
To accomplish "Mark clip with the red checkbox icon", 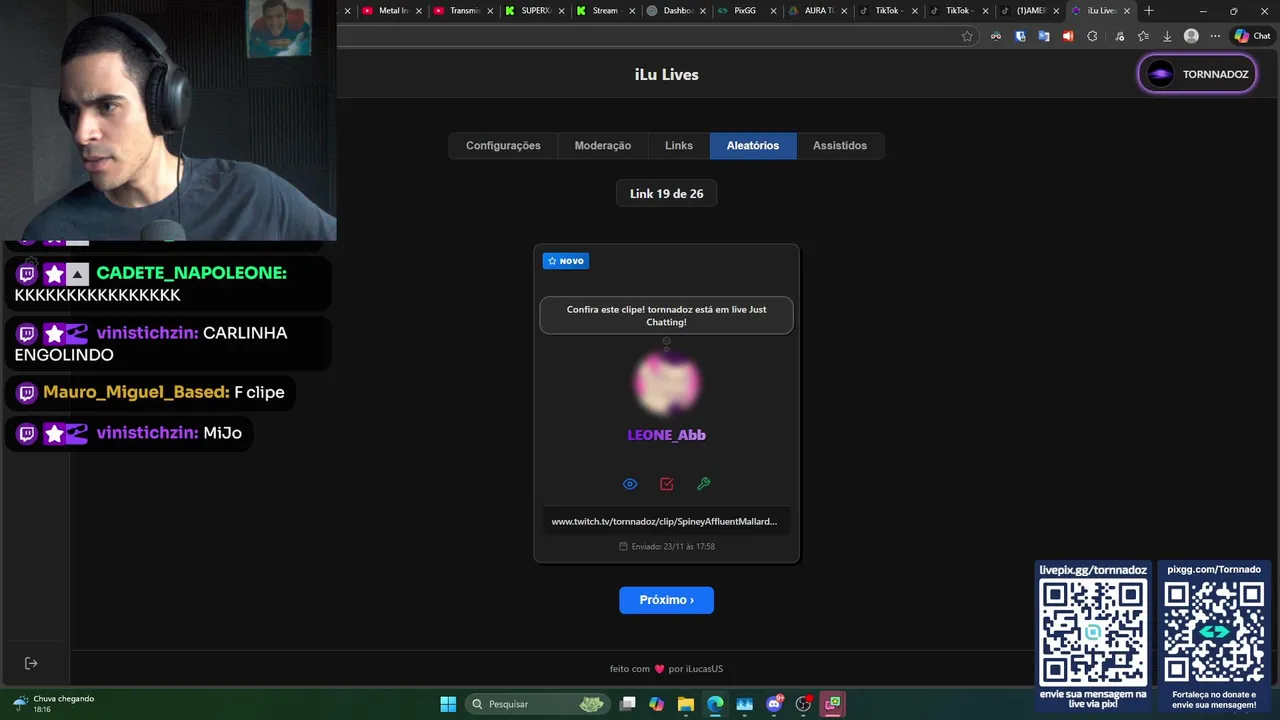I will (x=667, y=484).
